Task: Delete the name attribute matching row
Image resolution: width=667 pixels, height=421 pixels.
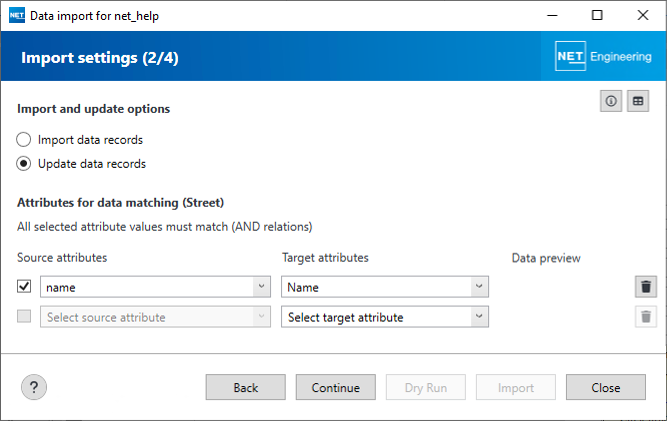Action: tap(646, 287)
